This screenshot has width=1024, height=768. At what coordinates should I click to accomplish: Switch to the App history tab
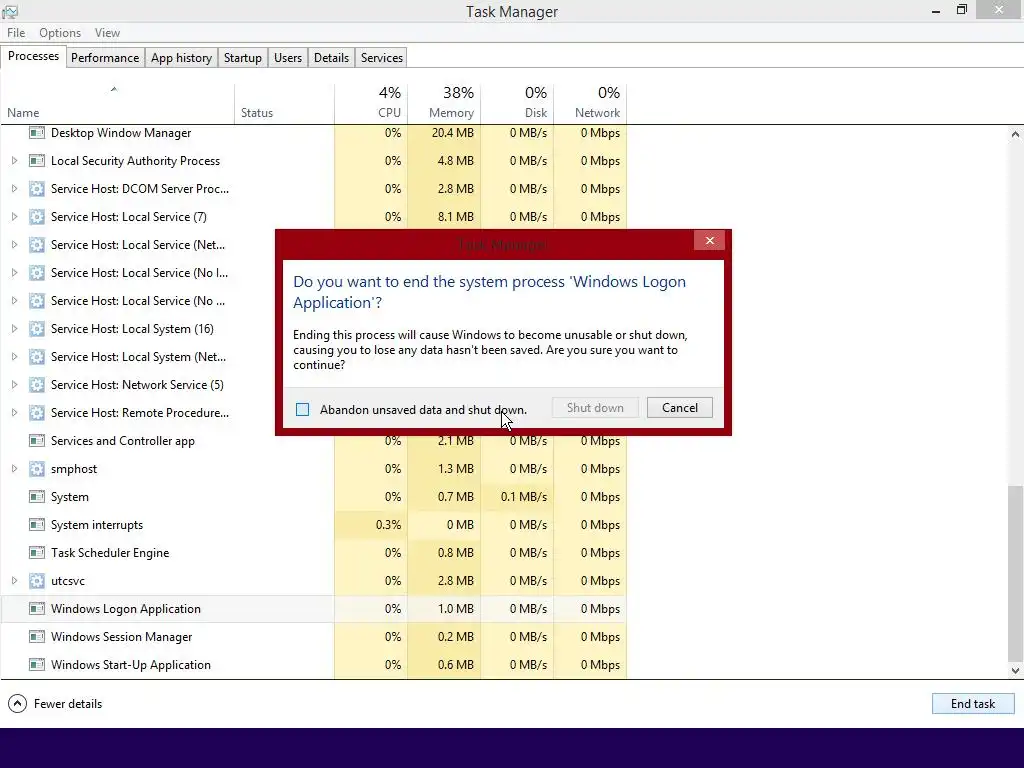point(182,57)
